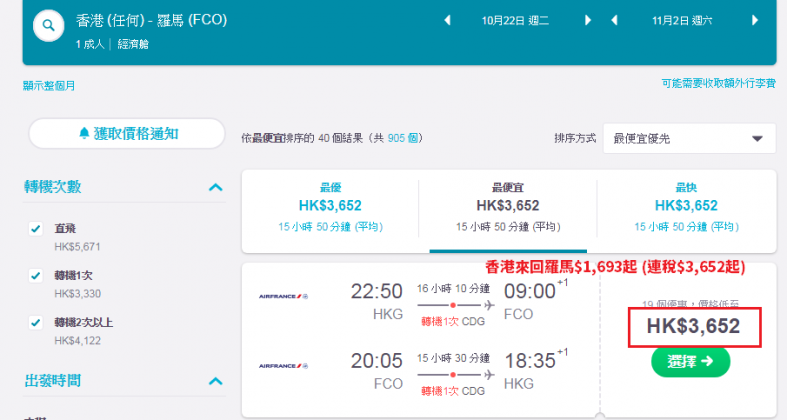Screen dimensions: 787x420
Task: Collapse the 出發時間 filter section
Action: (215, 381)
